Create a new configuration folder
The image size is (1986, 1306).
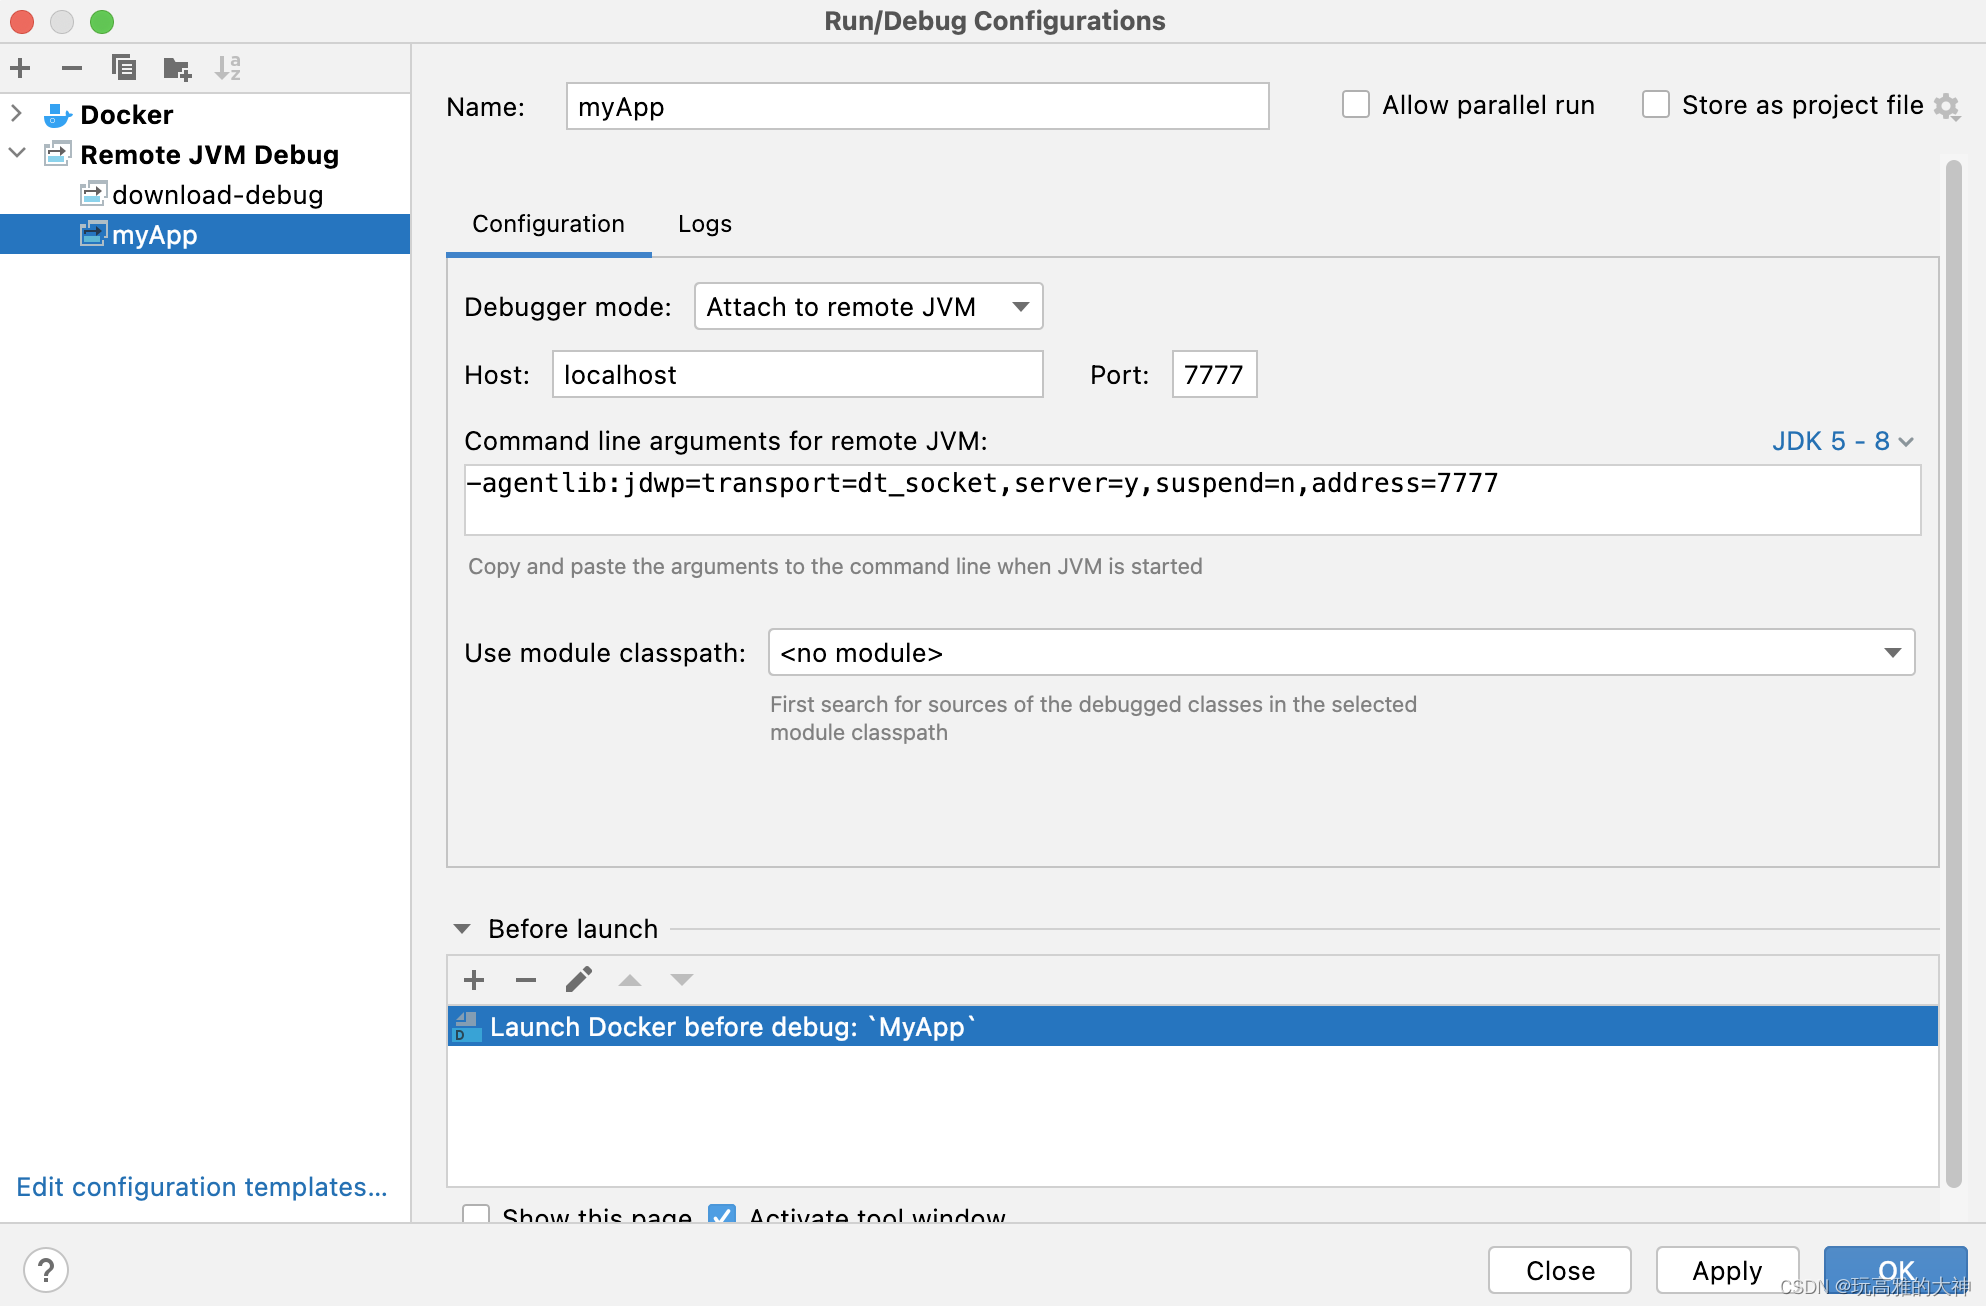(176, 68)
